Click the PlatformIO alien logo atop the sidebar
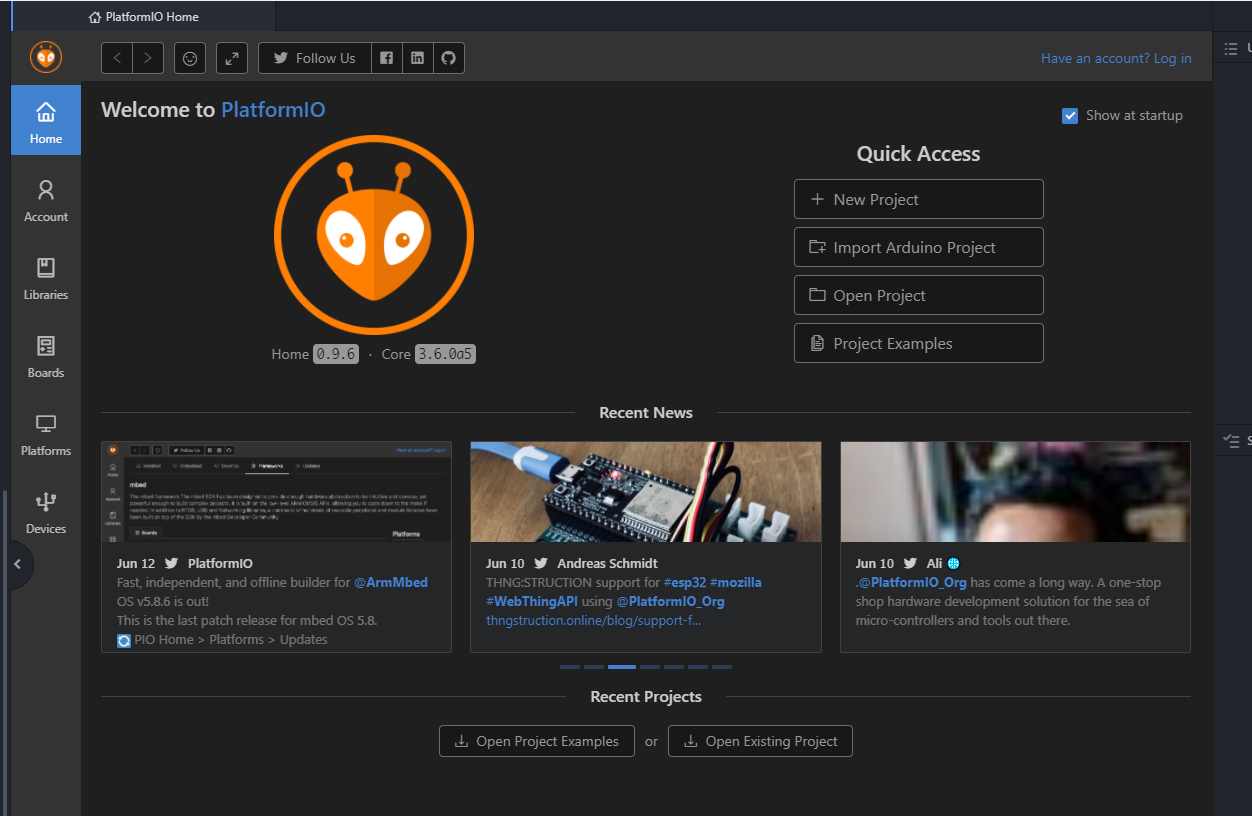This screenshot has width=1252, height=816. [x=46, y=57]
